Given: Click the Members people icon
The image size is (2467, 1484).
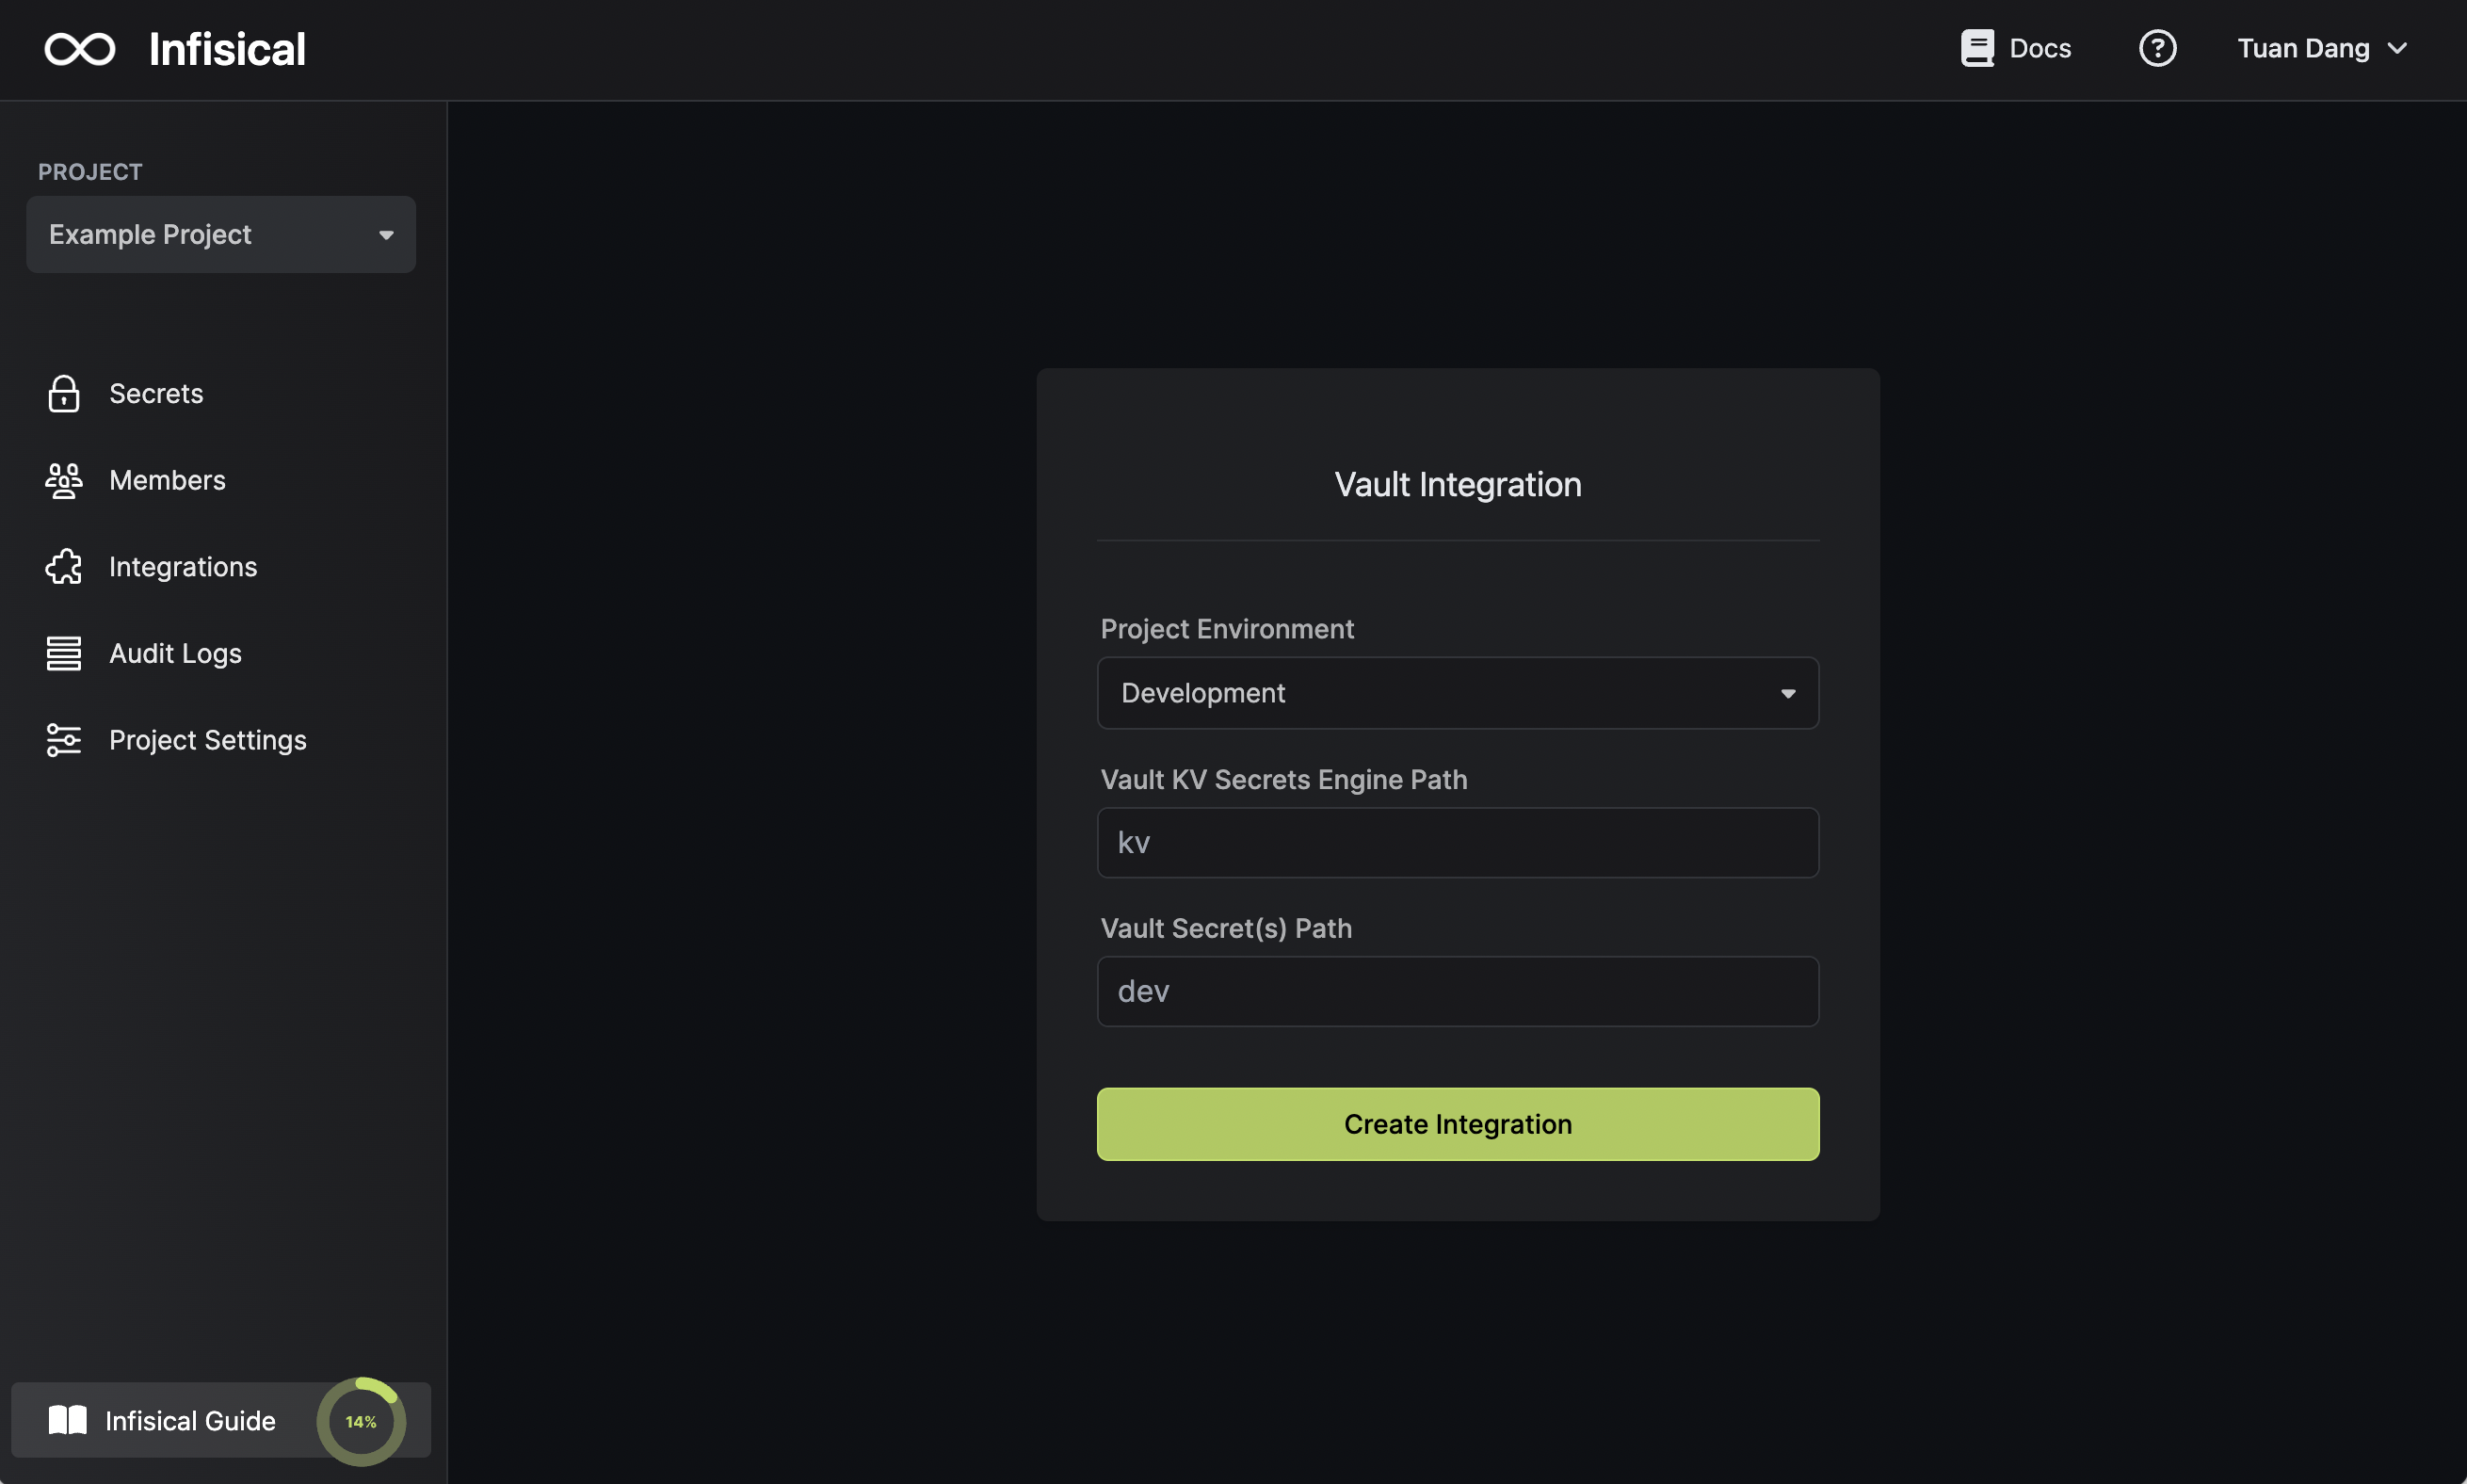Looking at the screenshot, I should [x=64, y=480].
